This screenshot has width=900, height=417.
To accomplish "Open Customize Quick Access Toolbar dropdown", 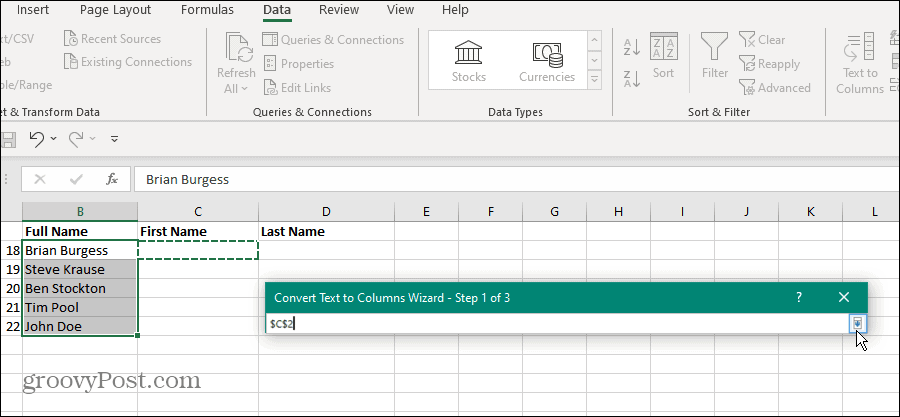I will [114, 138].
